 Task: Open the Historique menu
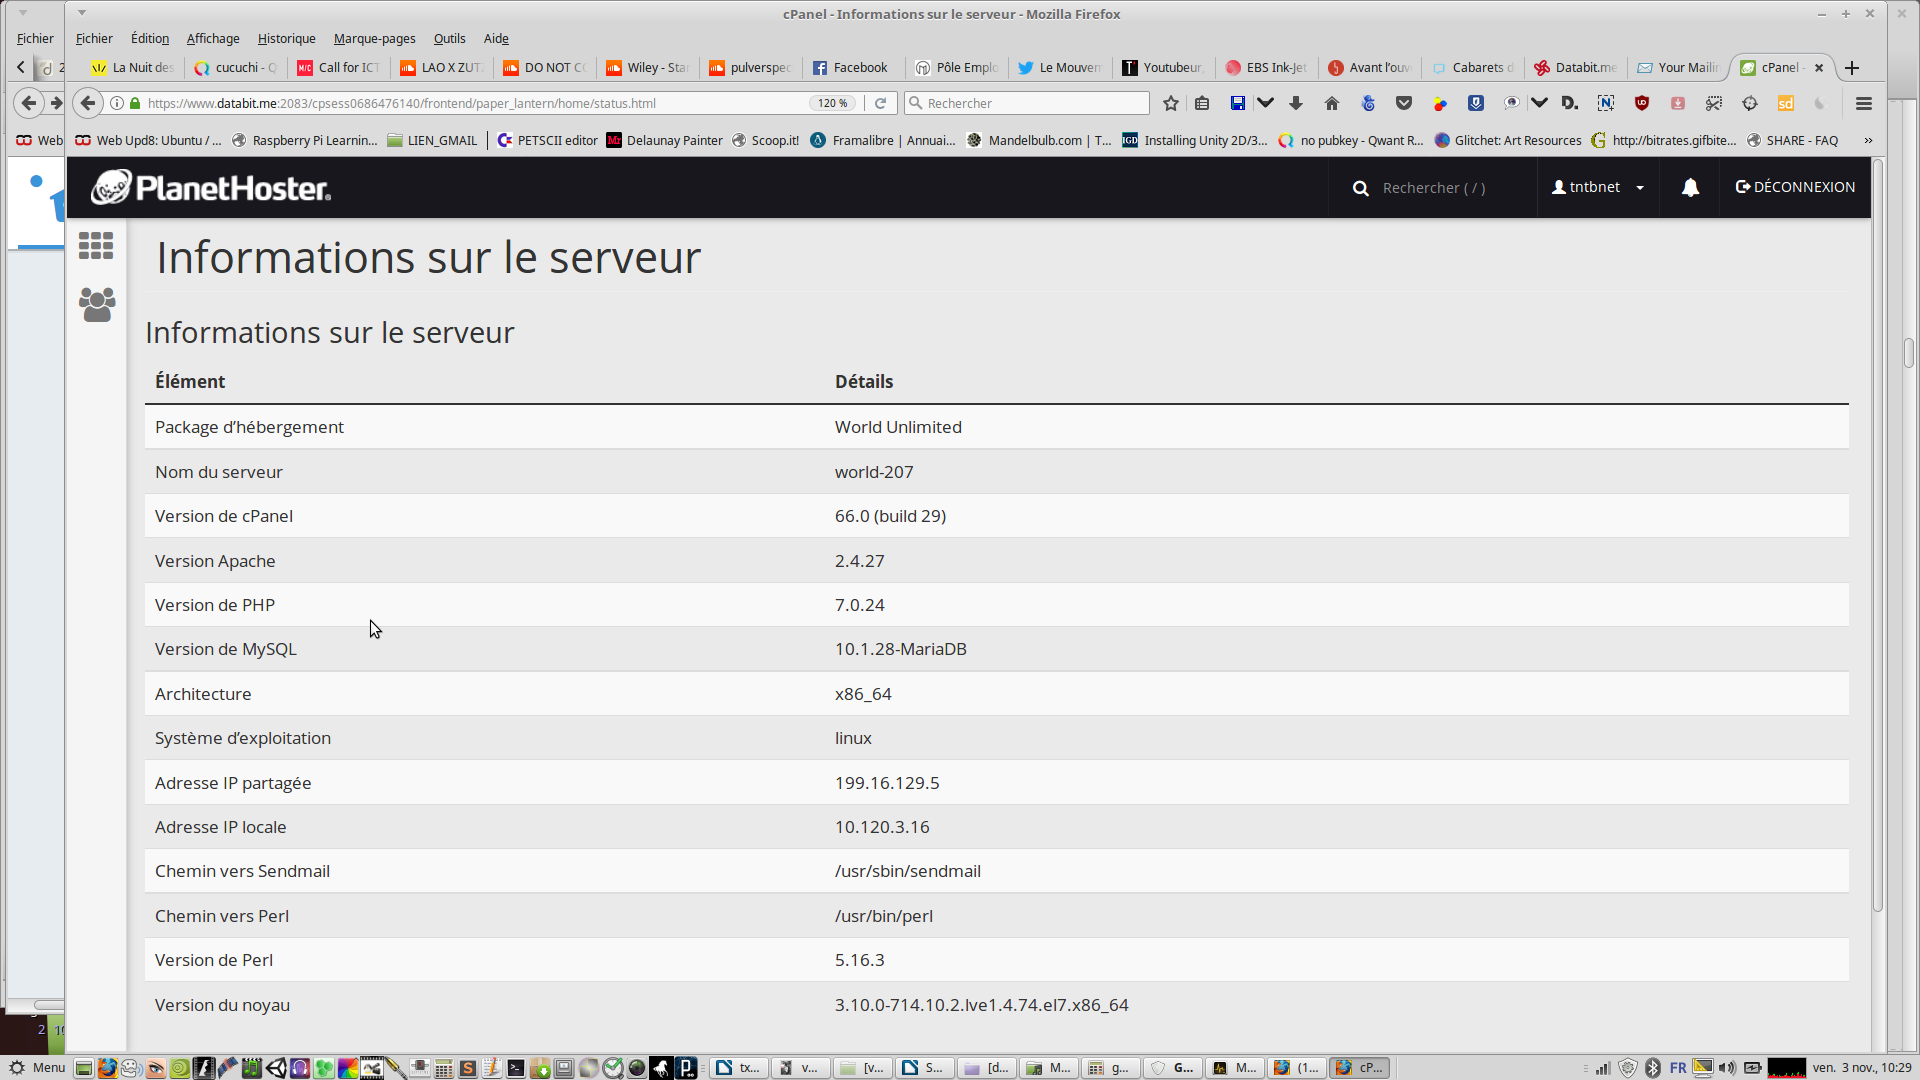click(286, 39)
